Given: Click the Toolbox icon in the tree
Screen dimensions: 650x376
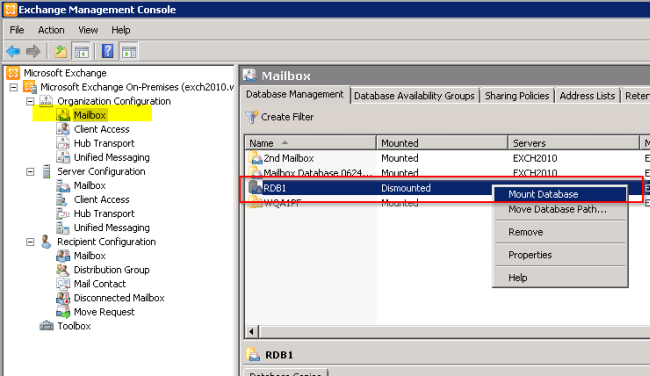Looking at the screenshot, I should tap(46, 326).
